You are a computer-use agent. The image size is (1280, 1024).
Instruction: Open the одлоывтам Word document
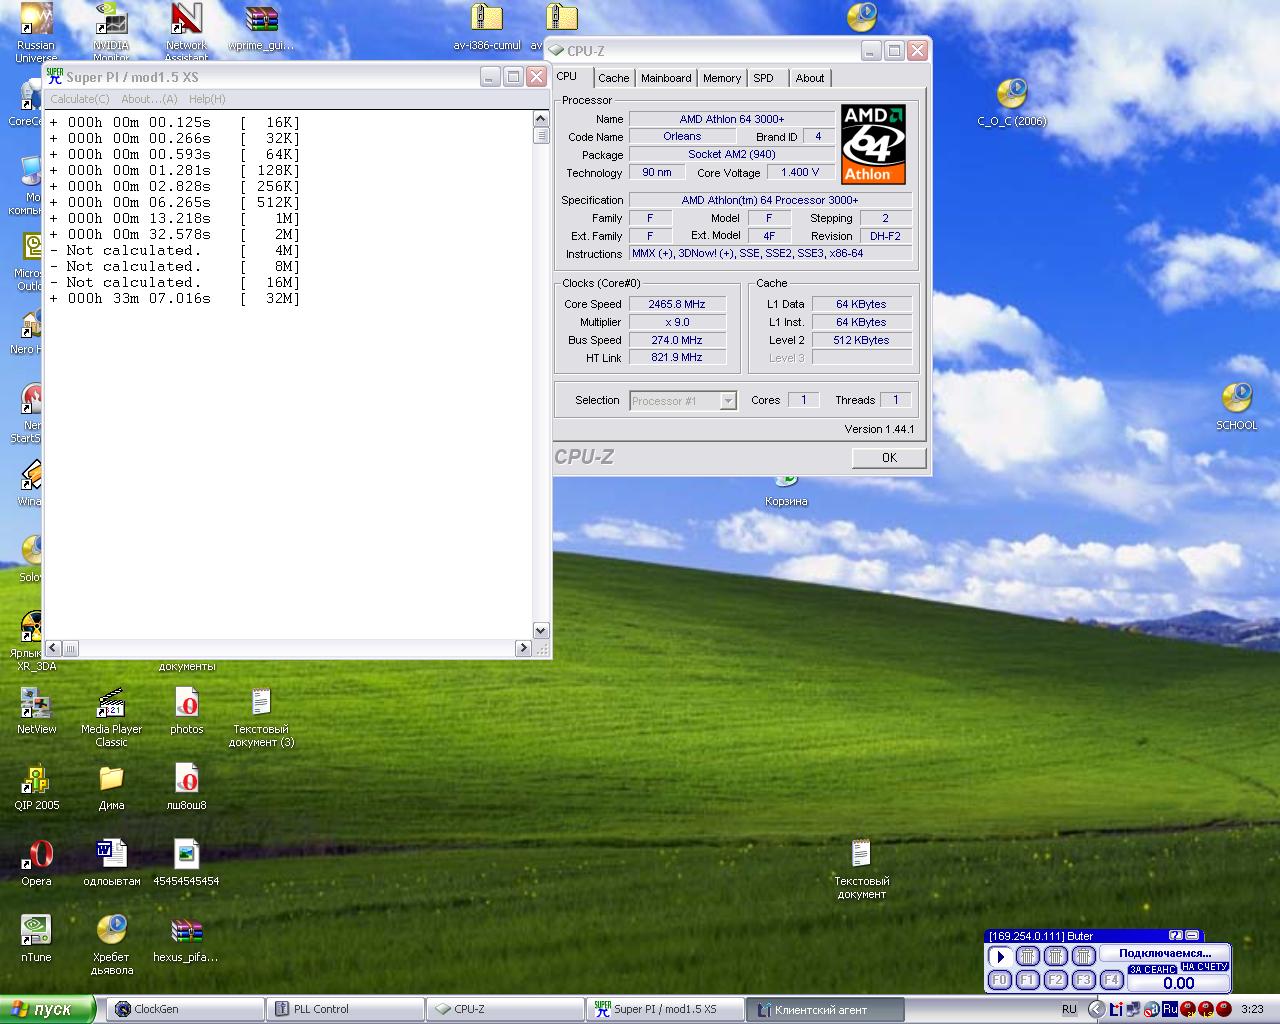tap(111, 863)
